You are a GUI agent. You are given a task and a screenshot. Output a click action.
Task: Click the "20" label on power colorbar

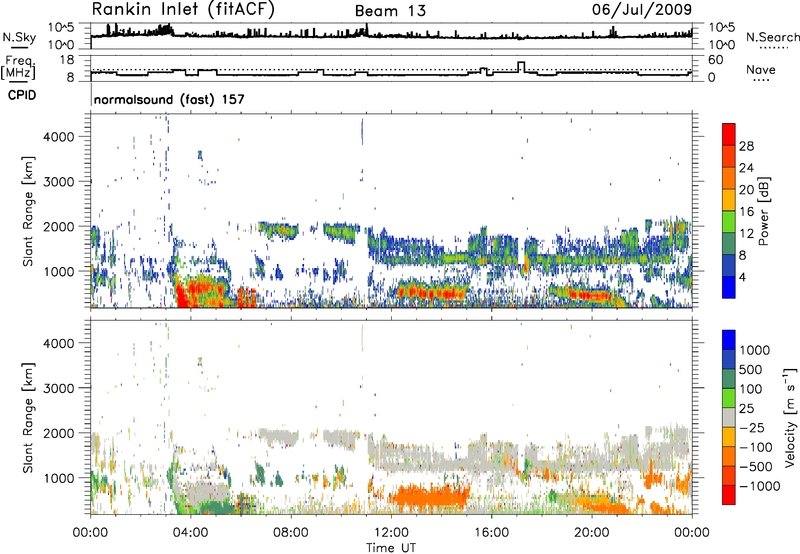coord(746,190)
